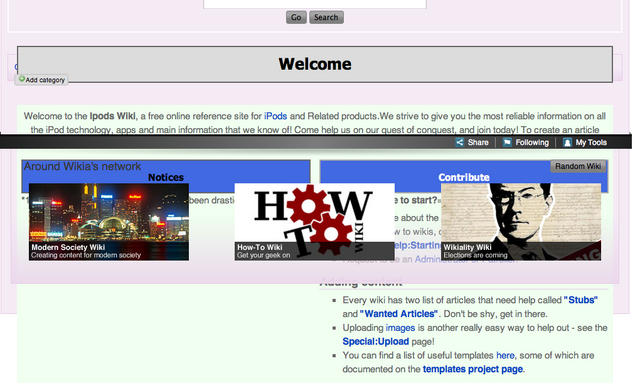Click the Random Wiki button

tap(578, 166)
